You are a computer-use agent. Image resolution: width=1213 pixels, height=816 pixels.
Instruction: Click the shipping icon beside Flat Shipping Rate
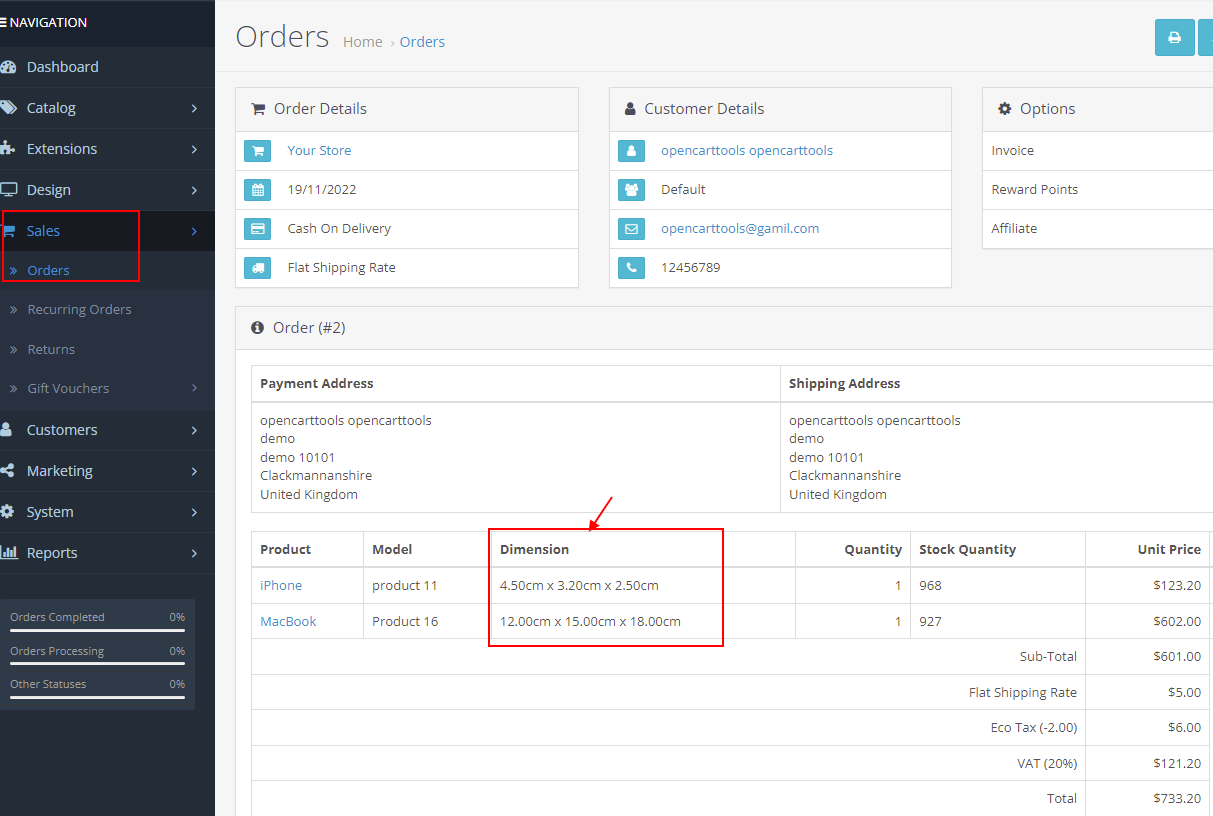(x=258, y=267)
